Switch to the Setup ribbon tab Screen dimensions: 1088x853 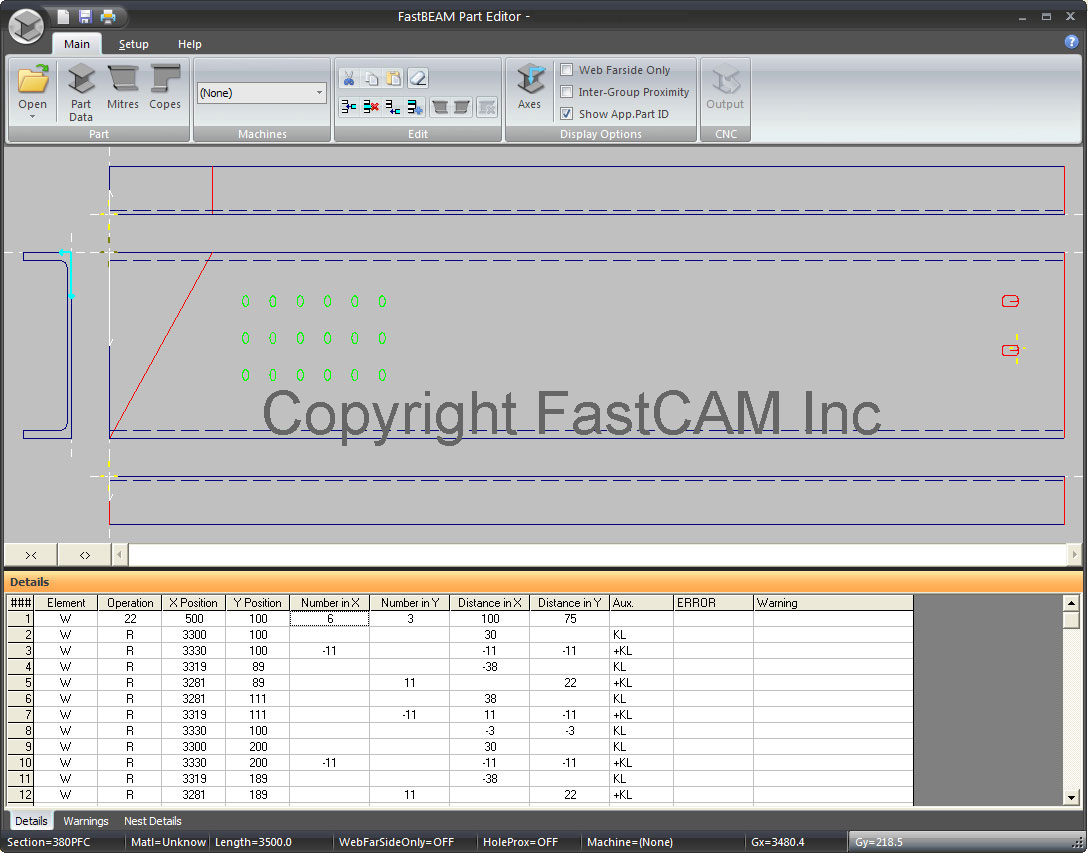pos(133,44)
